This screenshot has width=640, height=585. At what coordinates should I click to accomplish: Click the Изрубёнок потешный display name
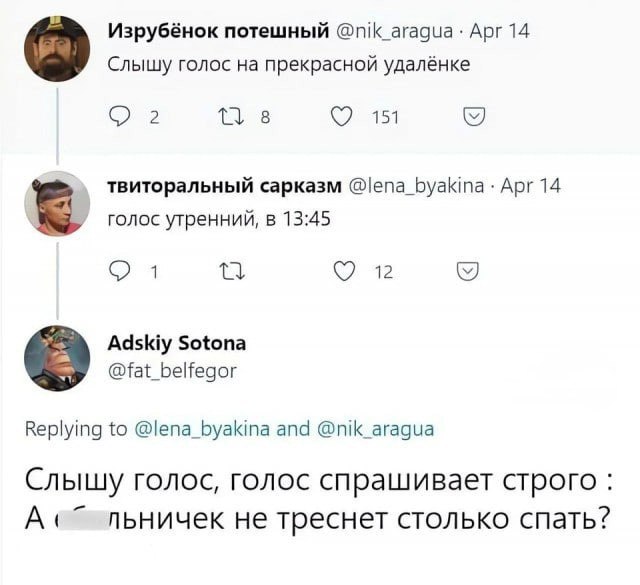[218, 31]
